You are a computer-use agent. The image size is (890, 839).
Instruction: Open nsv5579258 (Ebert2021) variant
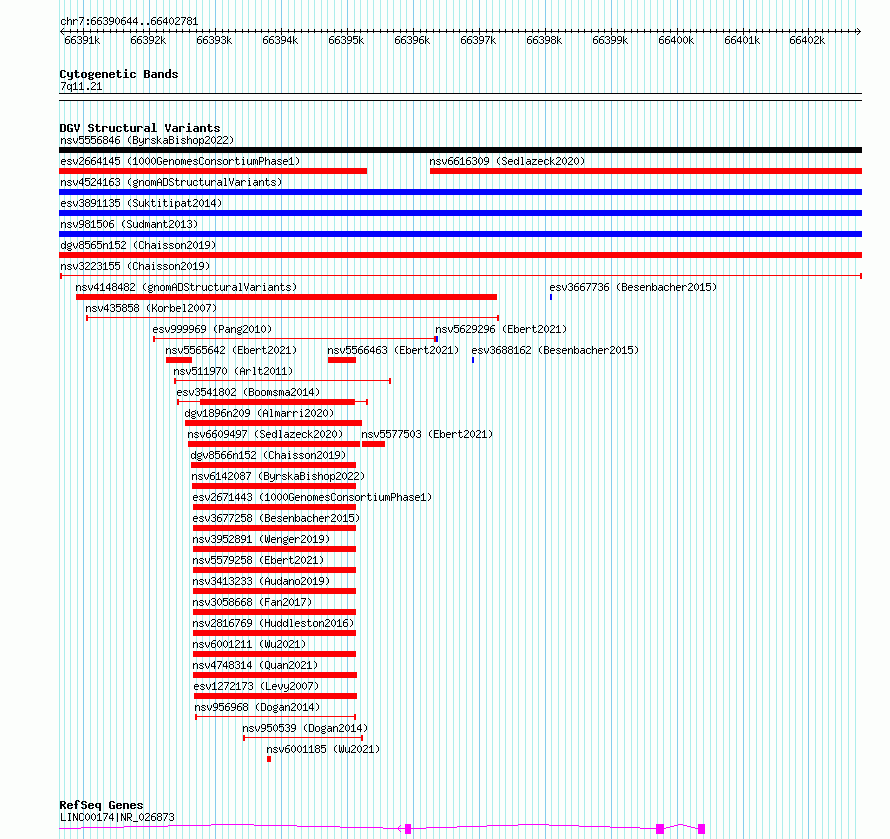258,560
